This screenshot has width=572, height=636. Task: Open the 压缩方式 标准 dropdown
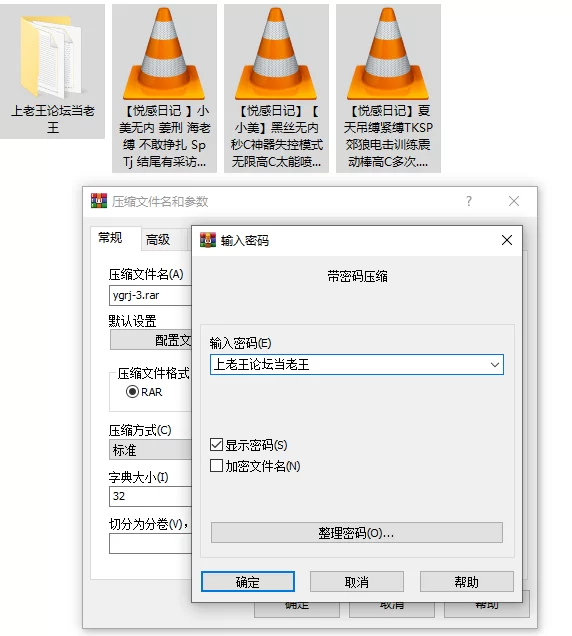tap(150, 450)
